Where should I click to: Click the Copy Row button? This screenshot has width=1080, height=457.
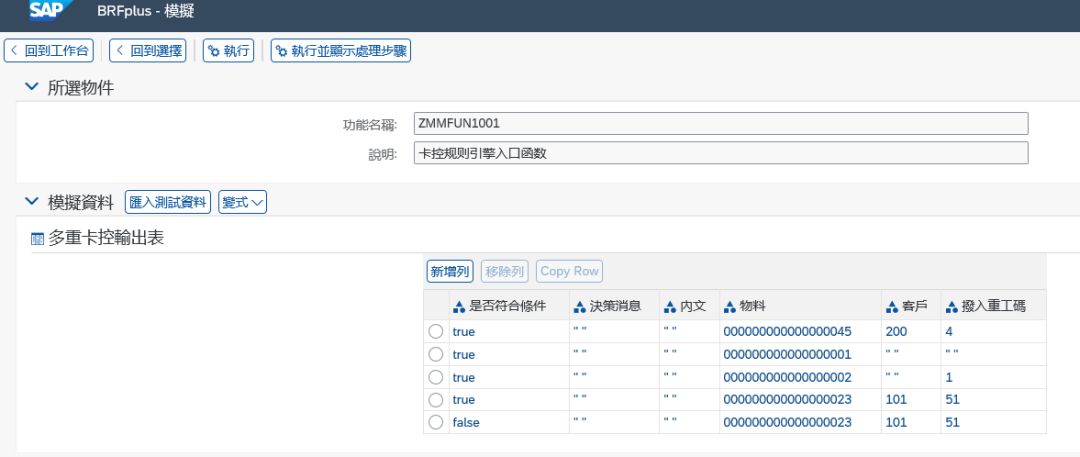tap(570, 272)
